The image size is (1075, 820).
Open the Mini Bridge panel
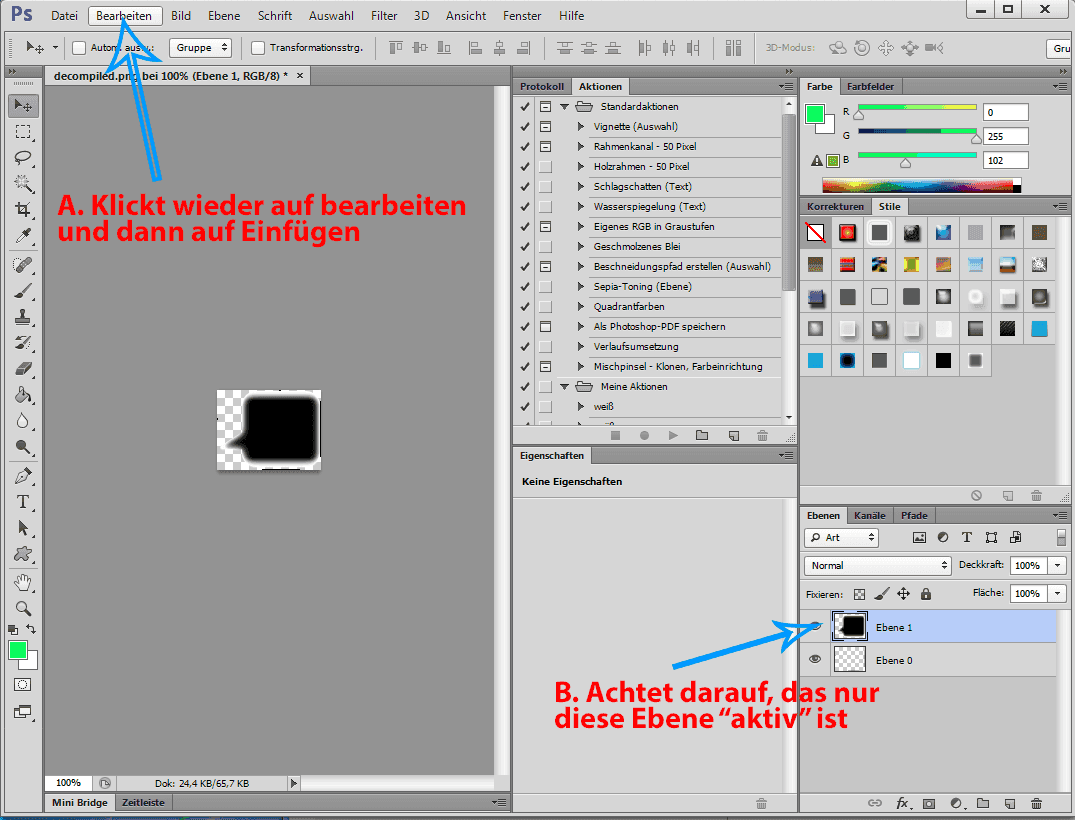(x=80, y=802)
